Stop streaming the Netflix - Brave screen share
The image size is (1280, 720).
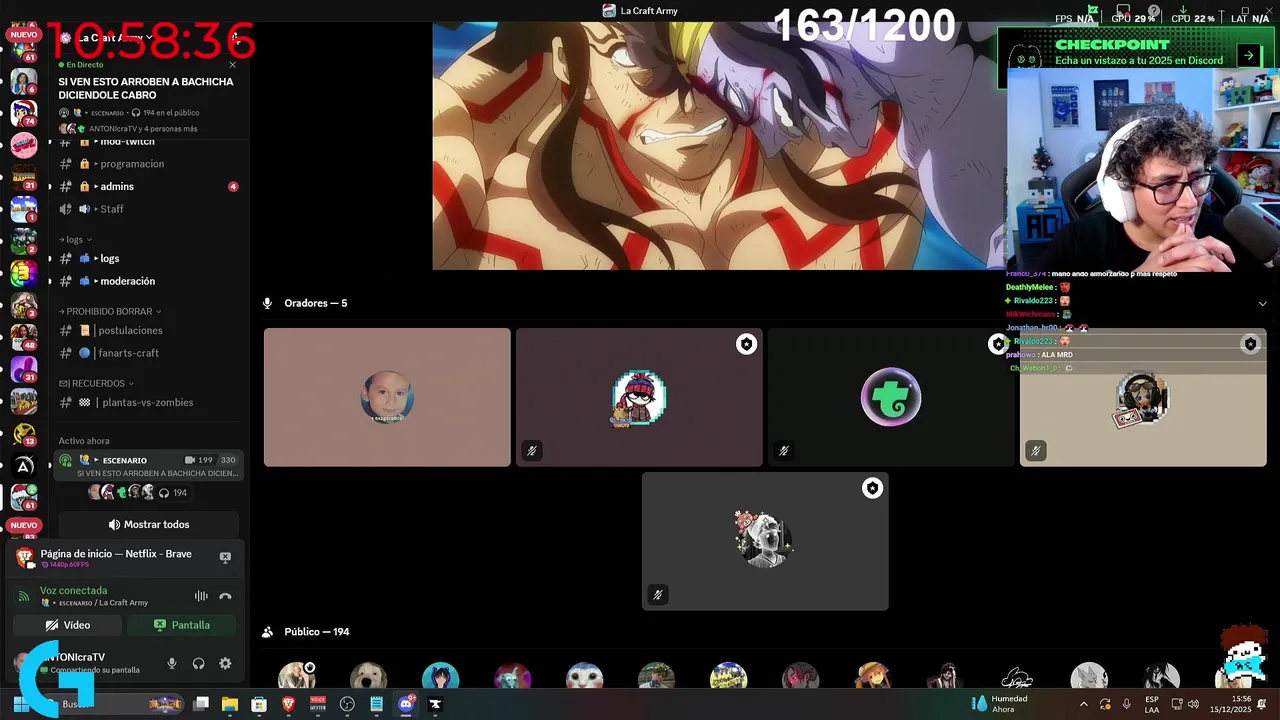point(225,557)
